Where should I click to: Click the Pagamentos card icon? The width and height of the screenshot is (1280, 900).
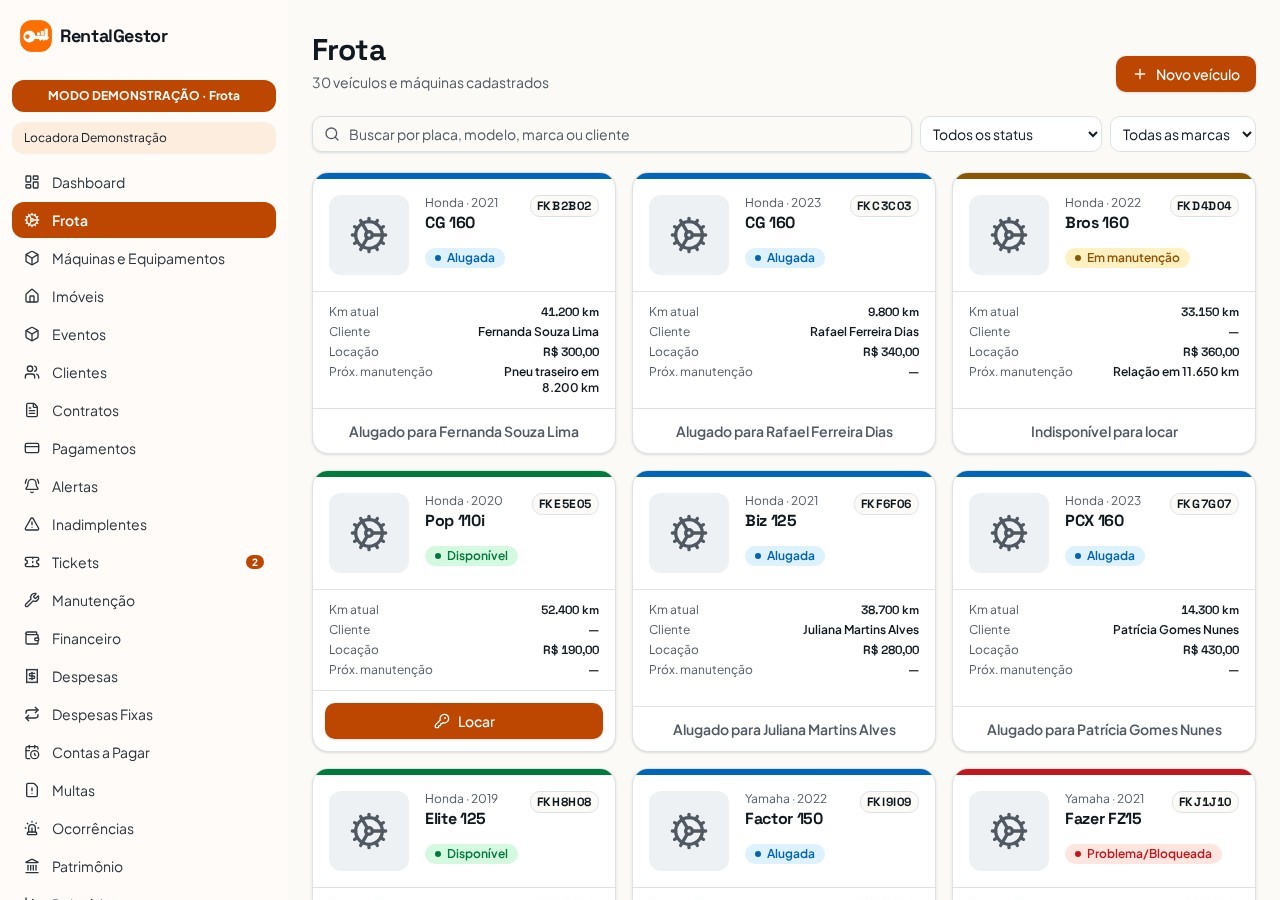(32, 448)
